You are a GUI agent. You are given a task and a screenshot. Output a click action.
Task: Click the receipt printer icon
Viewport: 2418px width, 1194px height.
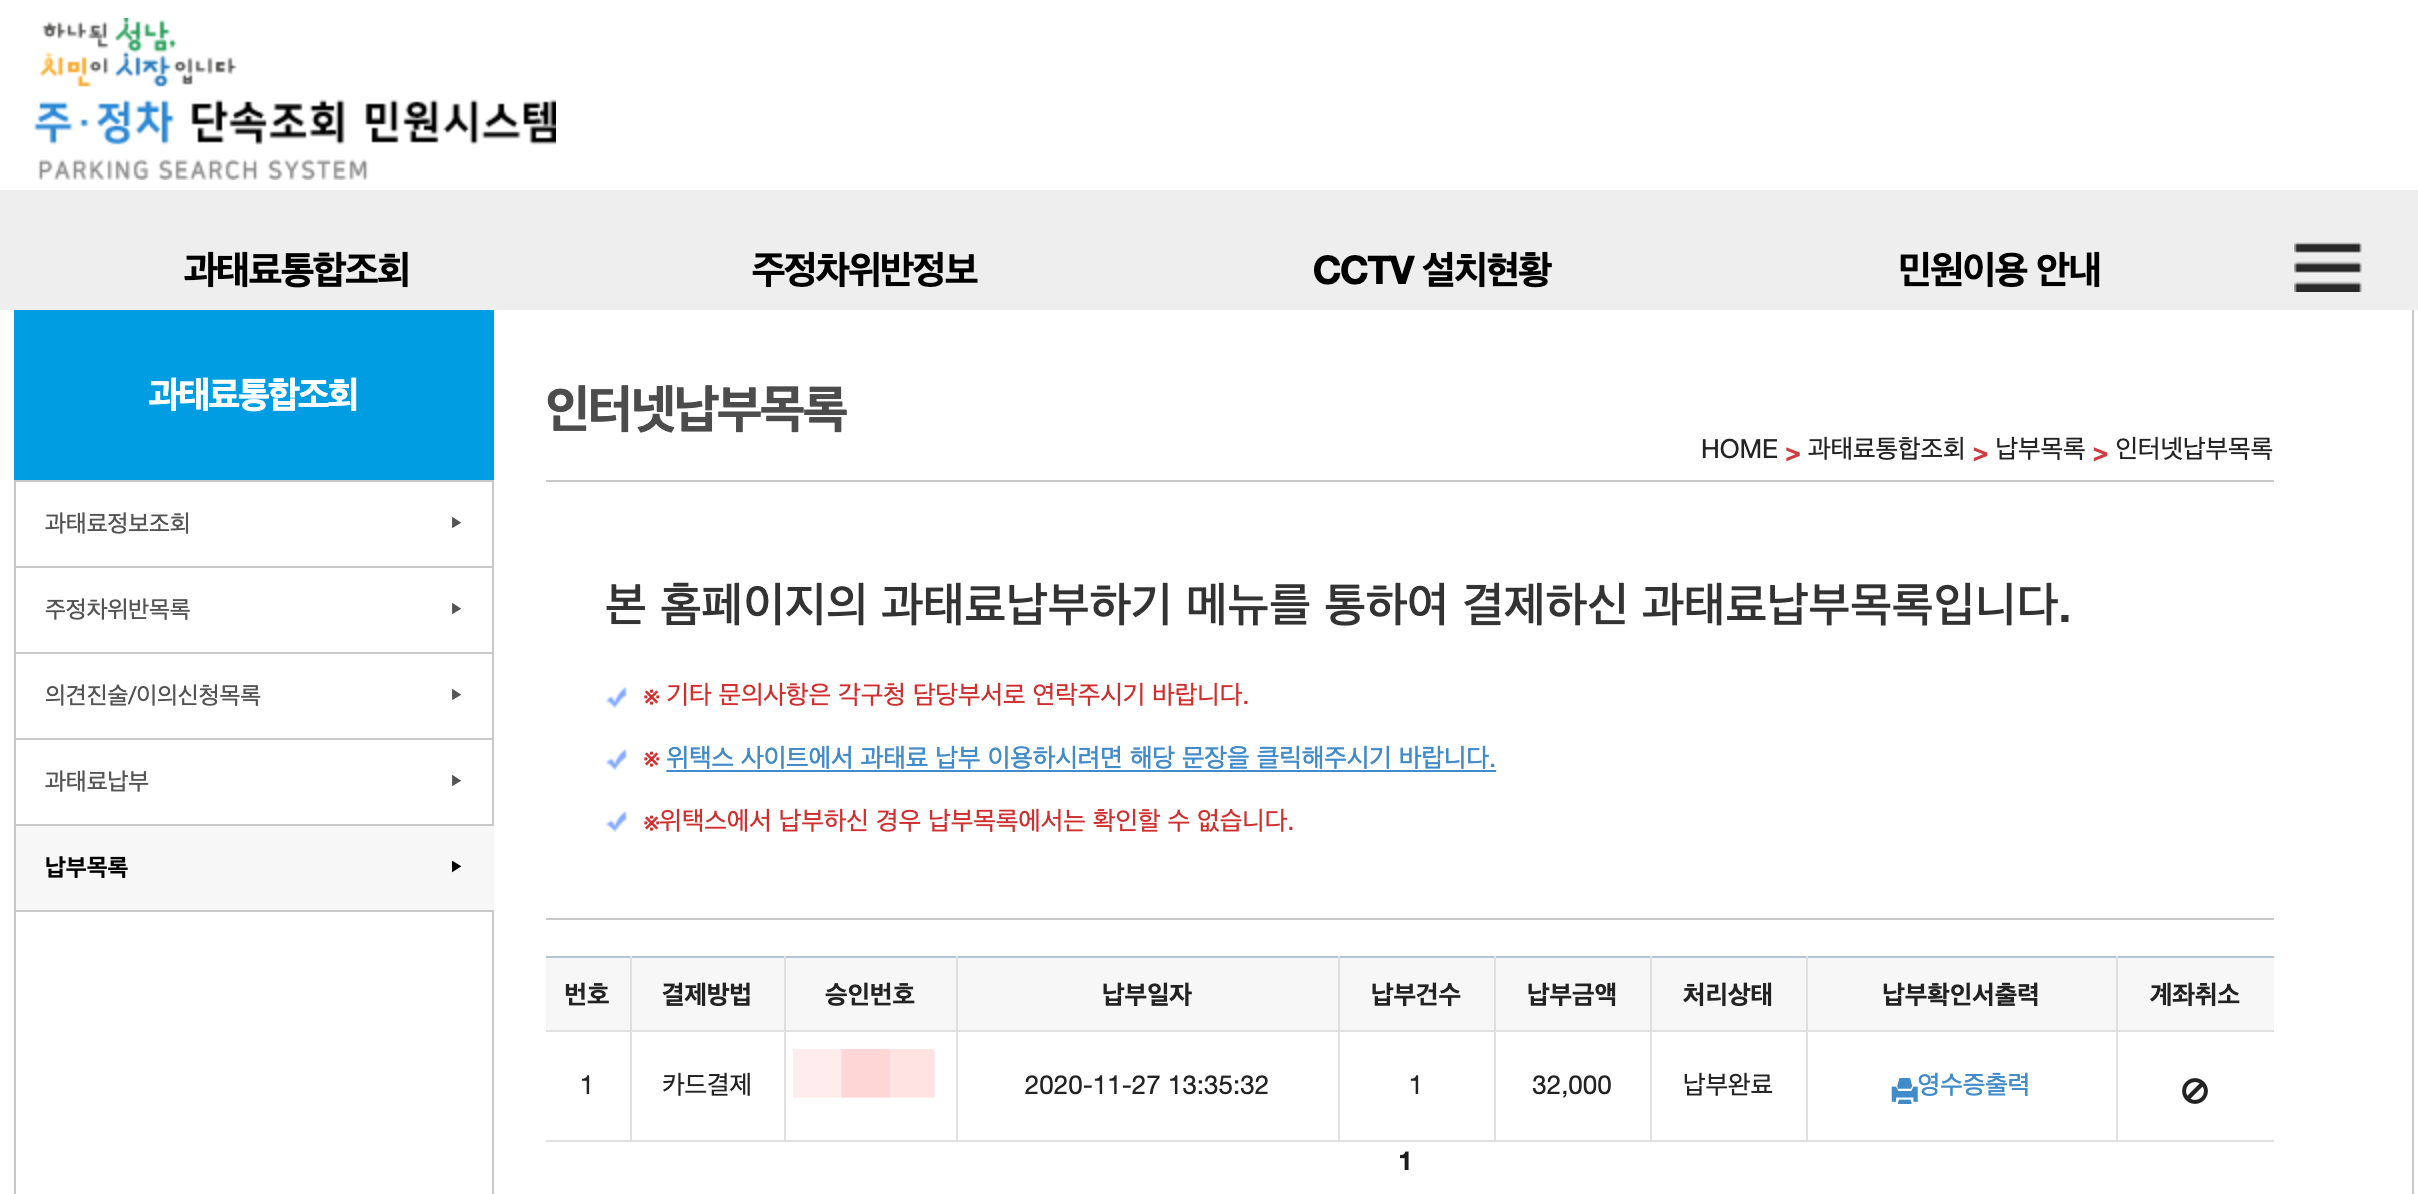(x=1903, y=1090)
